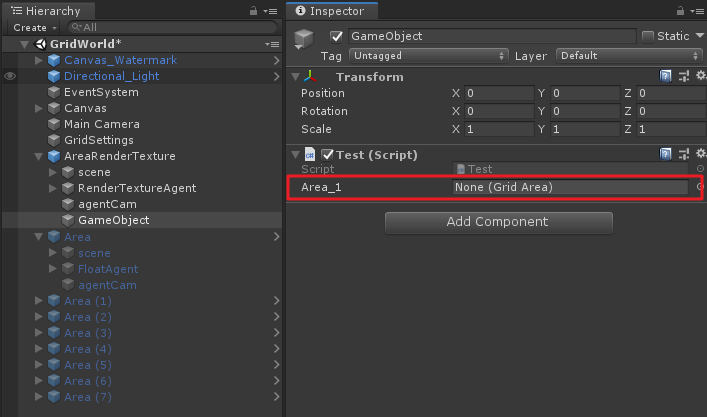Open Transform component help reference
The height and width of the screenshot is (417, 707).
click(x=666, y=76)
